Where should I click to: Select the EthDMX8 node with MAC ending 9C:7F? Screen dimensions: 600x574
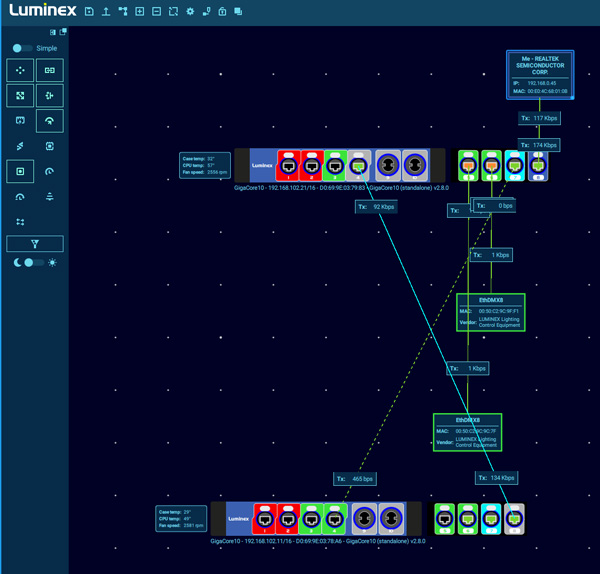[x=467, y=432]
